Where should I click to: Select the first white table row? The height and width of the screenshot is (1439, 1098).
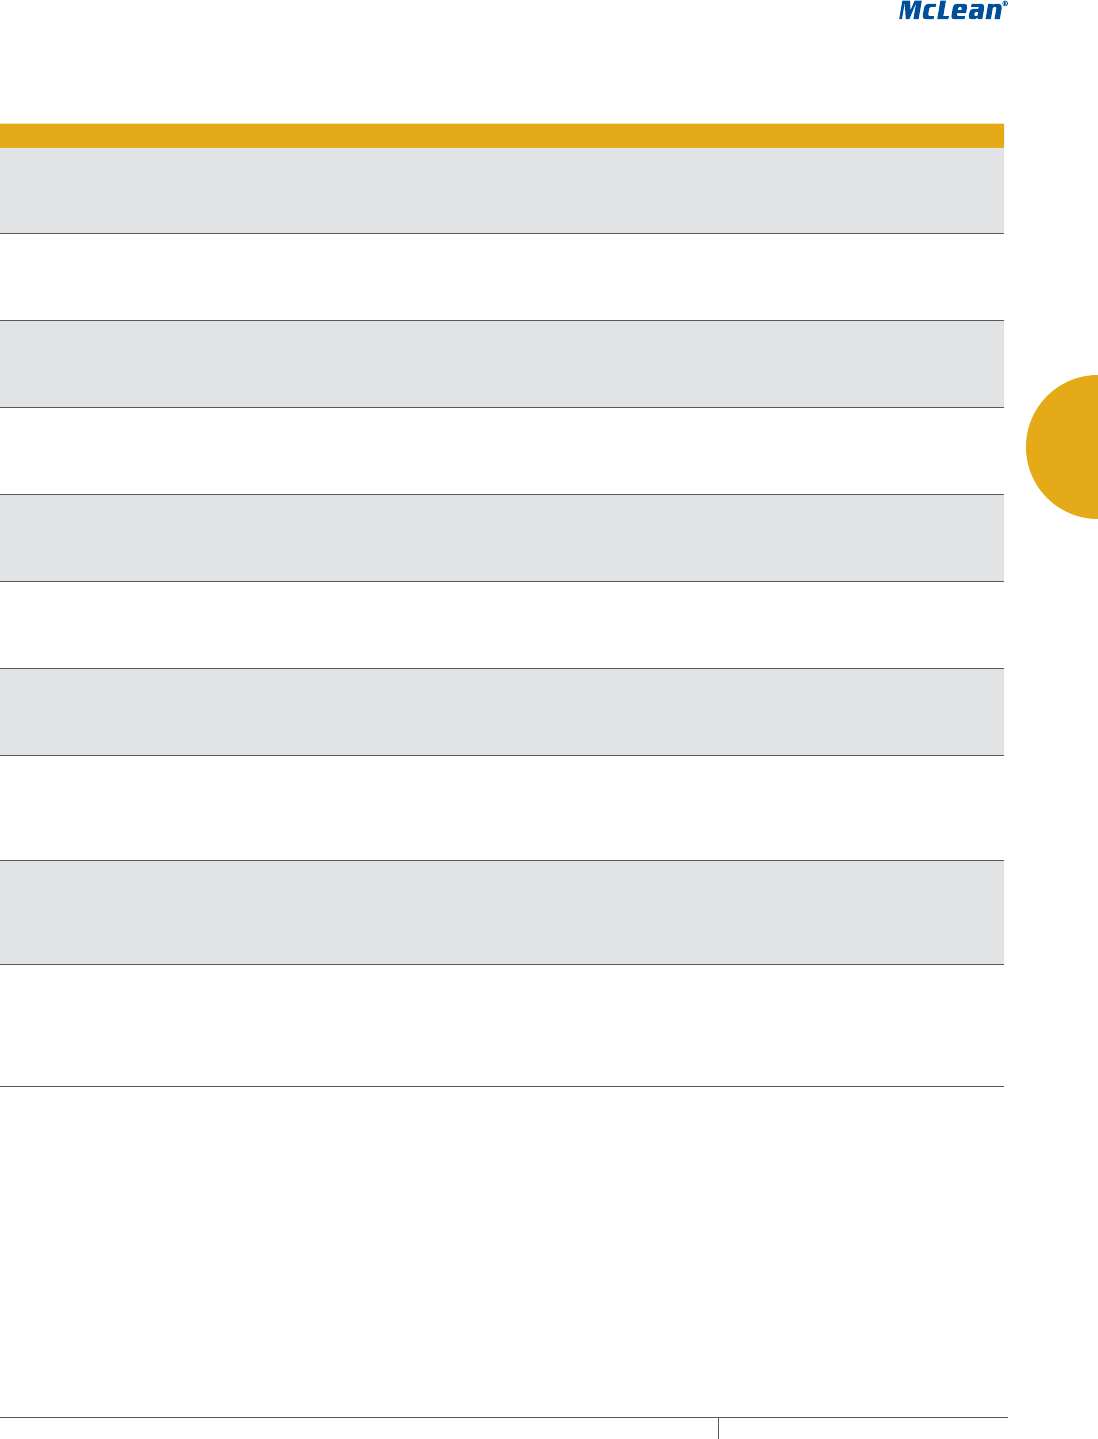tap(502, 277)
